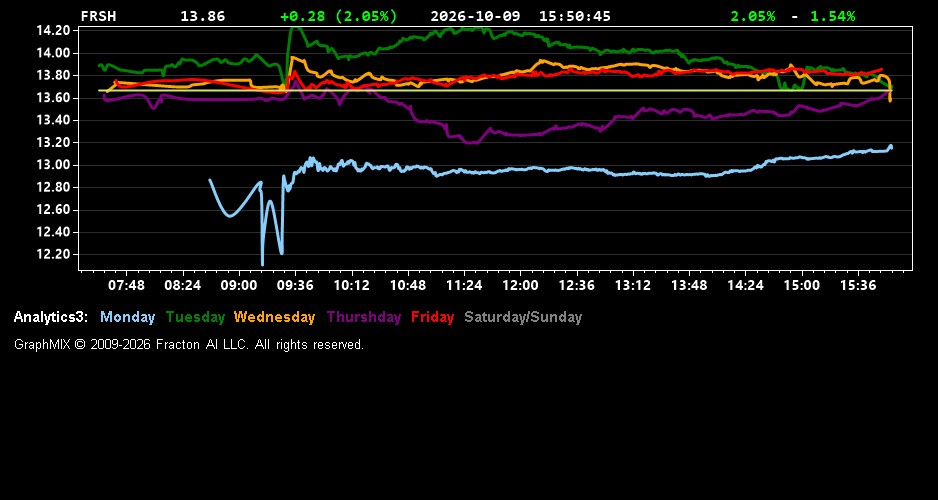Click the FRSH ticker symbol

click(98, 17)
